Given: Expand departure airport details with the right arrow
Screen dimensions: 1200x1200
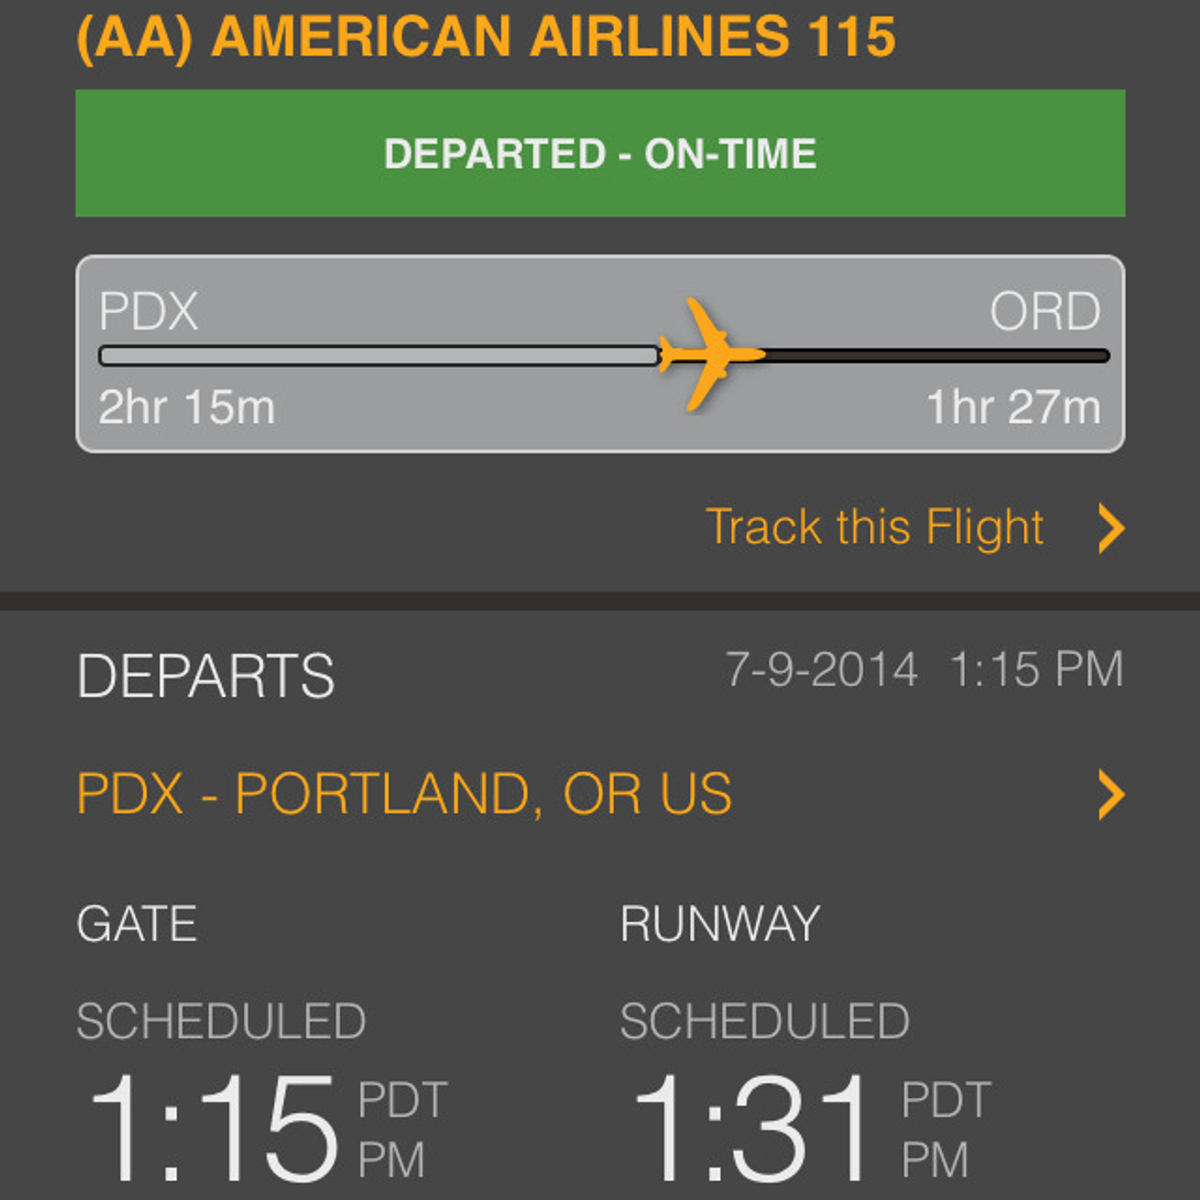Looking at the screenshot, I should click(x=1110, y=794).
